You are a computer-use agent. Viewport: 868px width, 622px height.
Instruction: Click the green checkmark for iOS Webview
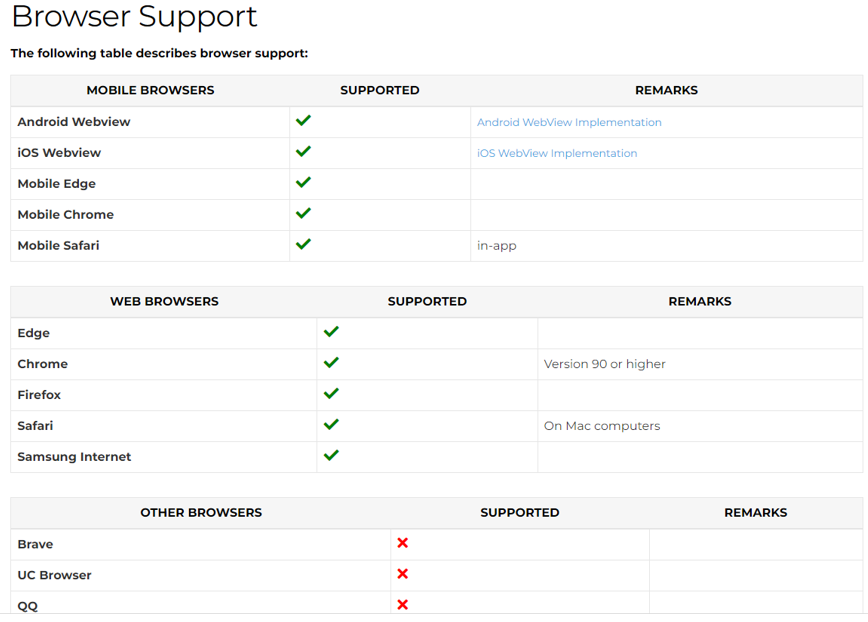pos(303,152)
